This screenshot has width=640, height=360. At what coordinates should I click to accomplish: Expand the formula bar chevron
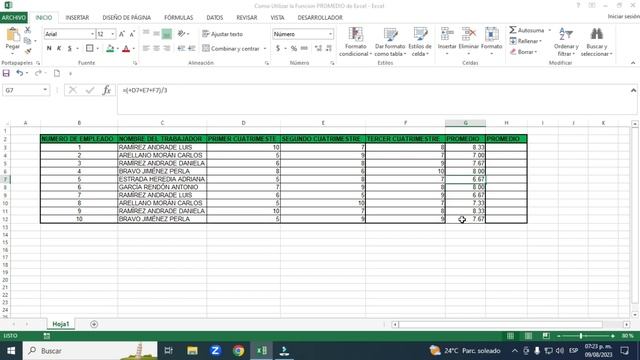click(633, 90)
